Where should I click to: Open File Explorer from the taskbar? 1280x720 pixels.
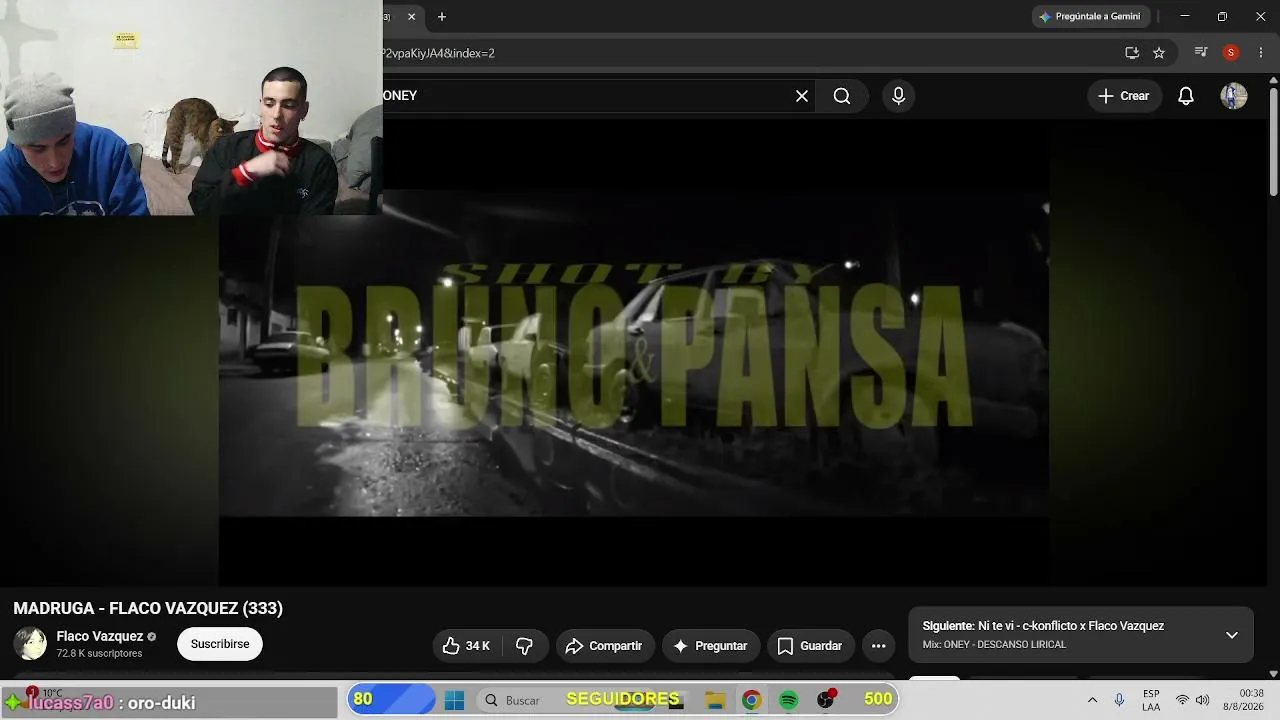click(715, 700)
